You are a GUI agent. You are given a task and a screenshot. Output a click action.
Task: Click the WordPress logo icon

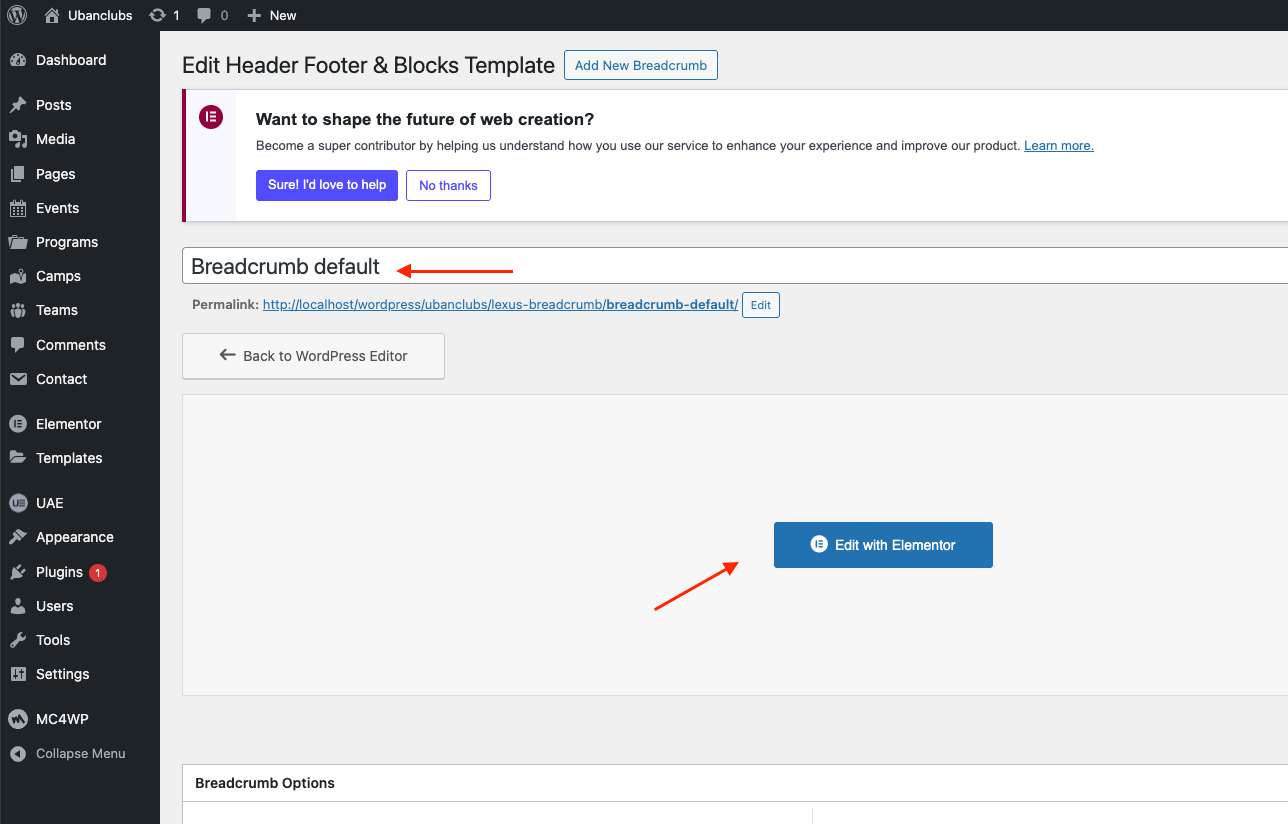[17, 15]
